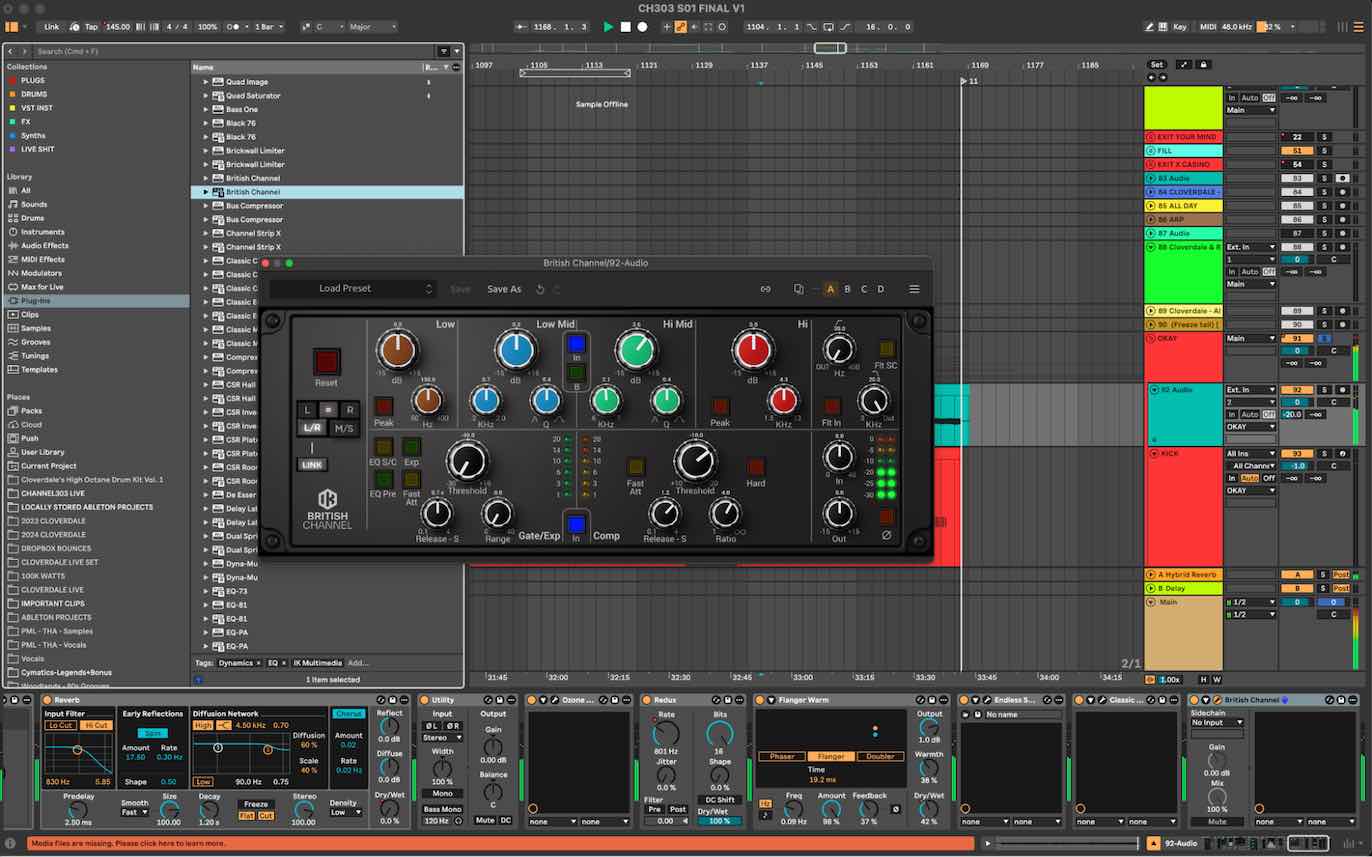Open the British Channel hamburger menu icon
The image size is (1372, 857).
(914, 289)
